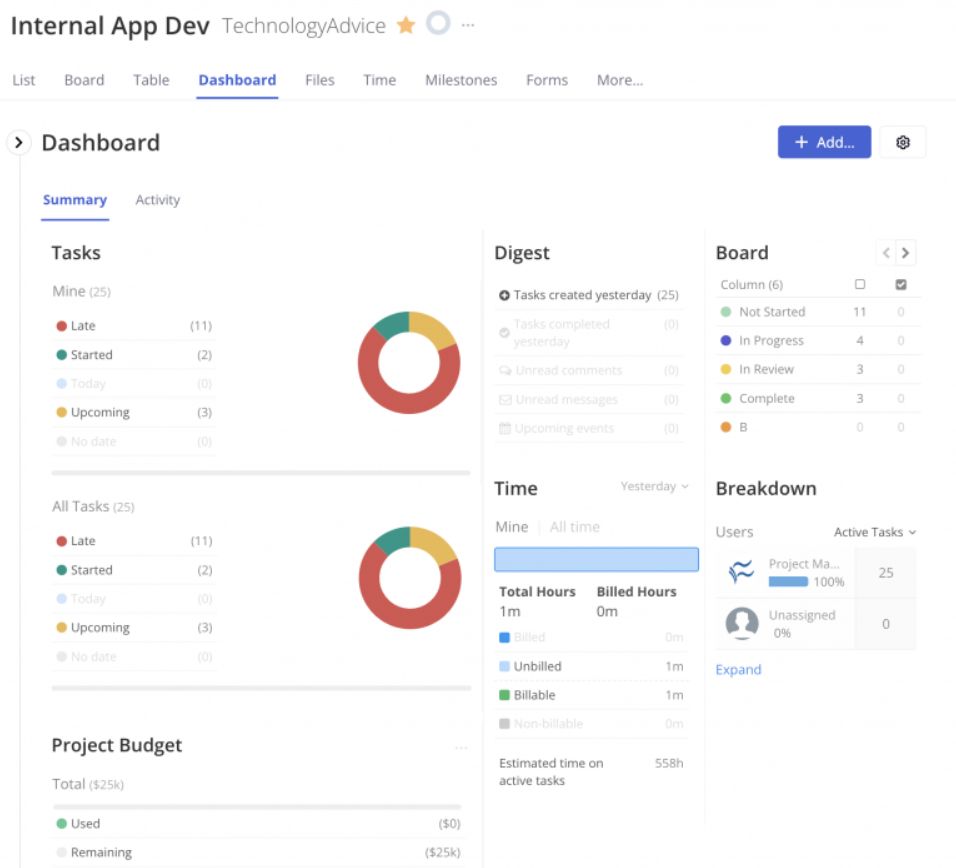Open the dashboard settings gear
This screenshot has height=868, width=956.
903,143
